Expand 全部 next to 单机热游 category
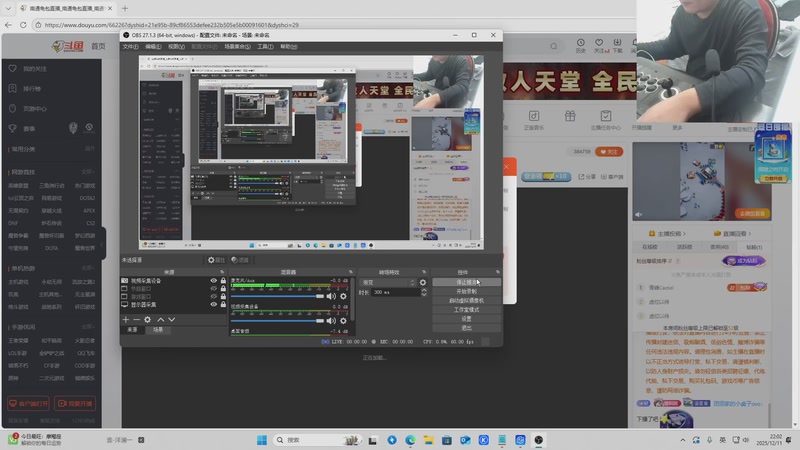This screenshot has width=800, height=450. (88, 268)
